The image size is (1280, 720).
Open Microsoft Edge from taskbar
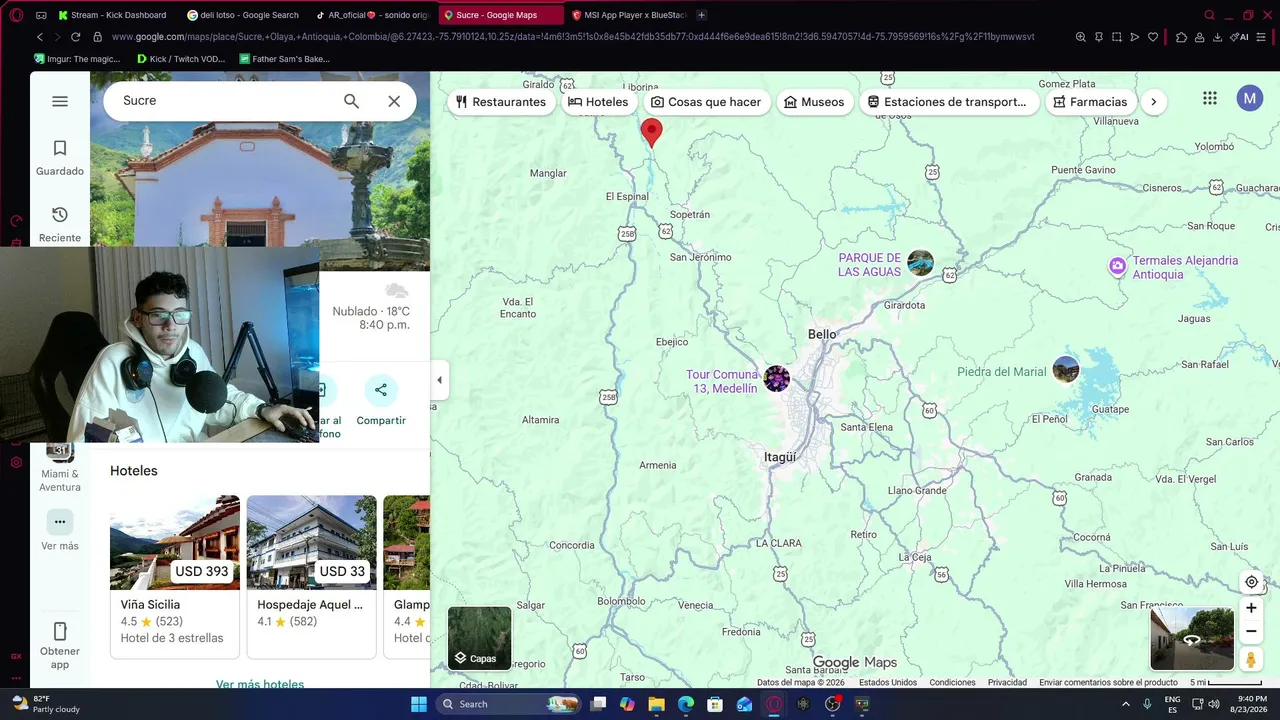coord(686,704)
